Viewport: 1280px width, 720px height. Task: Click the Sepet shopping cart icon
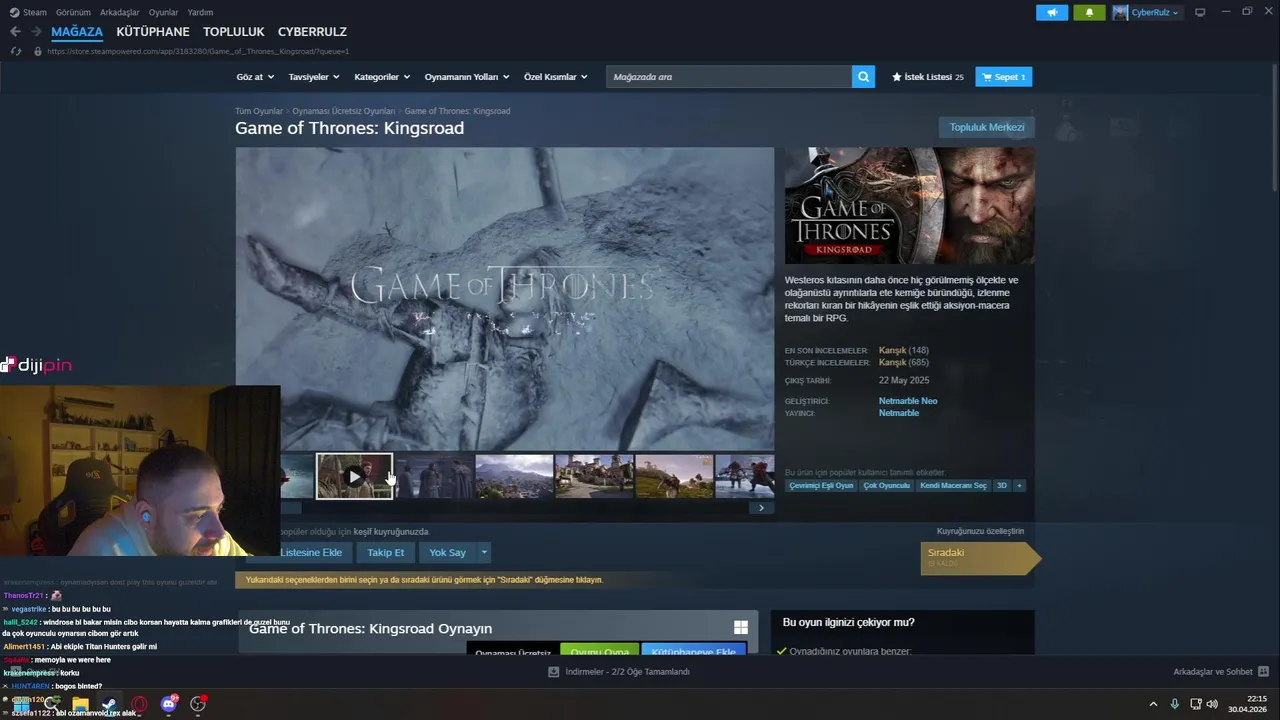[987, 77]
